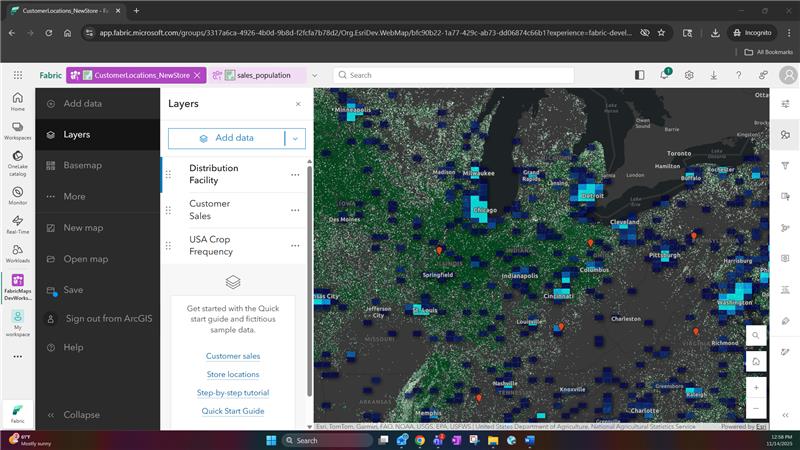Open the help question mark
Screen dimensions: 800x450
pos(738,75)
